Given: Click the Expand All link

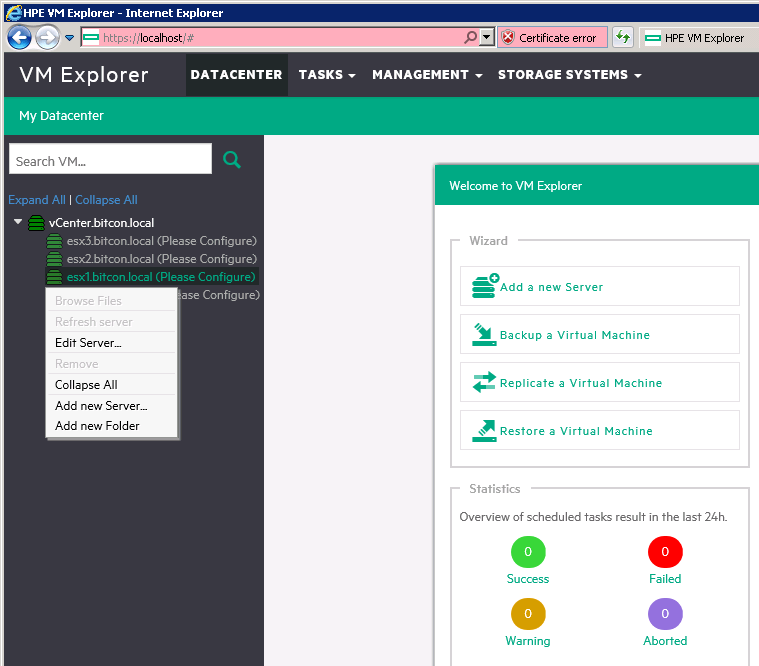Looking at the screenshot, I should pos(37,200).
